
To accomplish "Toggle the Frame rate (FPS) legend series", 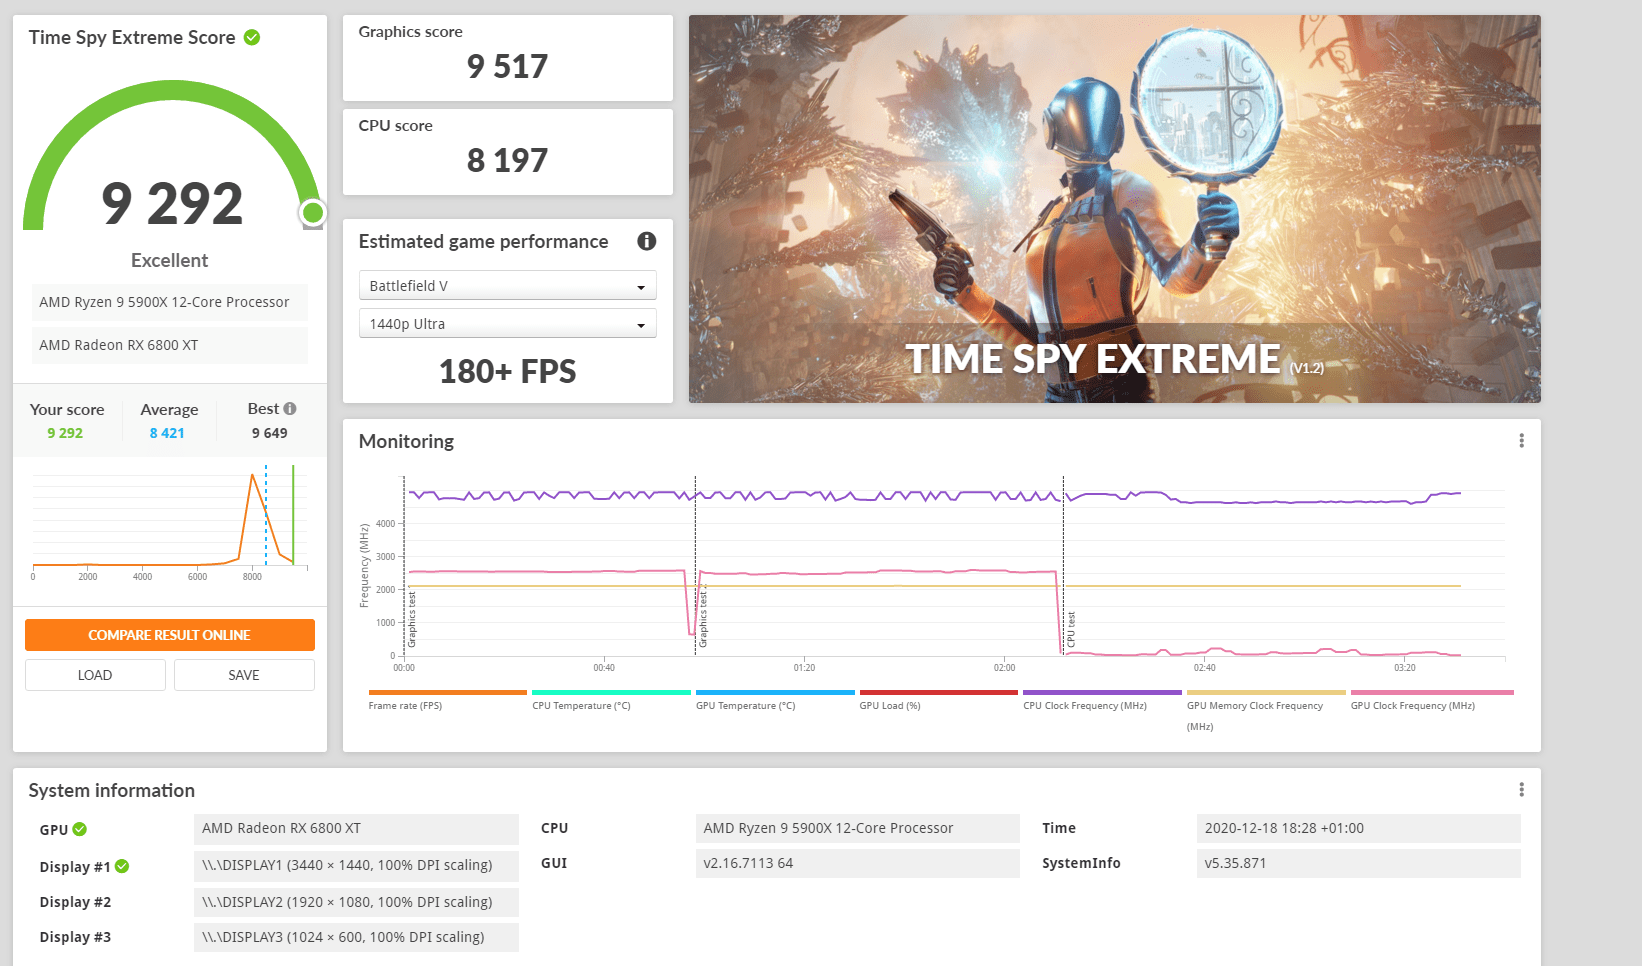I will [447, 700].
